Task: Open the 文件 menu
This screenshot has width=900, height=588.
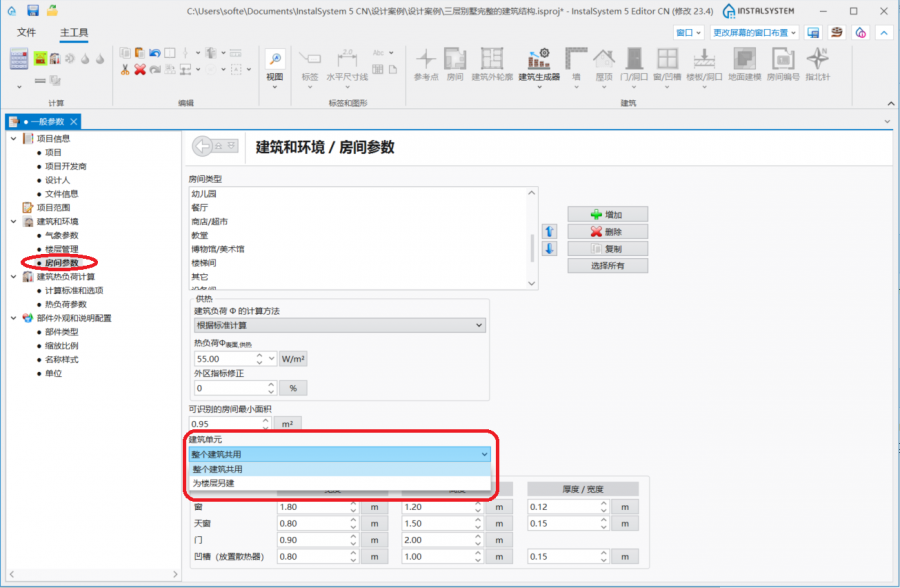Action: (x=27, y=33)
